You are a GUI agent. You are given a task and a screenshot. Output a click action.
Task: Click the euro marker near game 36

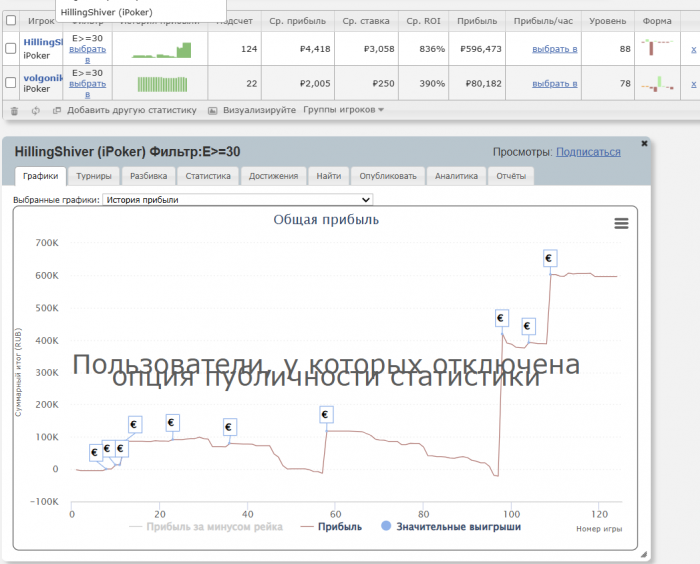coord(229,427)
